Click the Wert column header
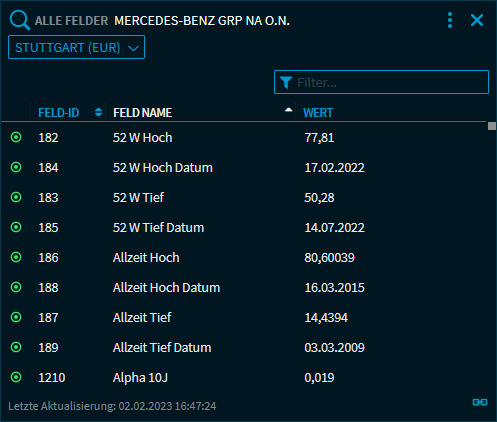Screen dimensions: 497x422 [x=318, y=113]
